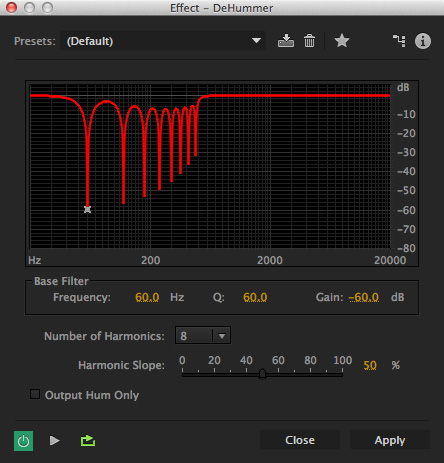Select the base Frequency value 60.0 Hz
Image resolution: width=444 pixels, height=463 pixels.
click(147, 297)
